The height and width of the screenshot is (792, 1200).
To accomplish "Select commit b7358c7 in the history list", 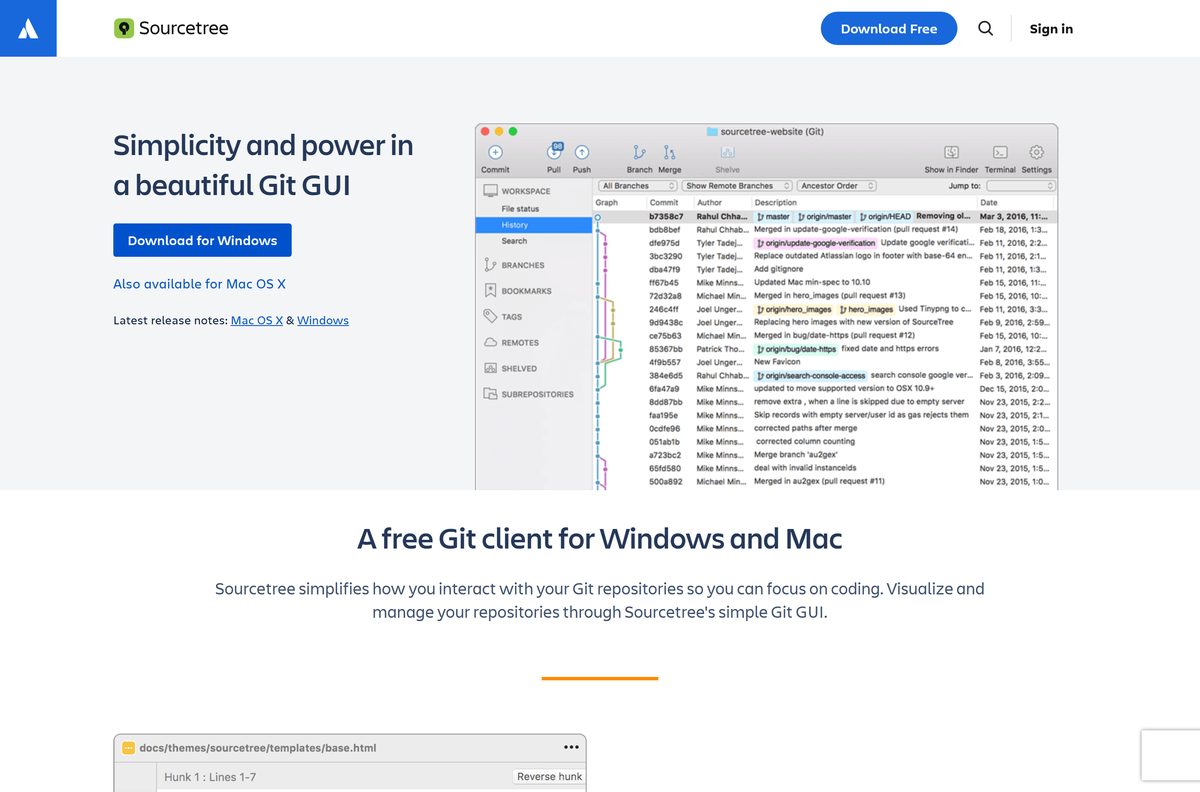I will [826, 216].
